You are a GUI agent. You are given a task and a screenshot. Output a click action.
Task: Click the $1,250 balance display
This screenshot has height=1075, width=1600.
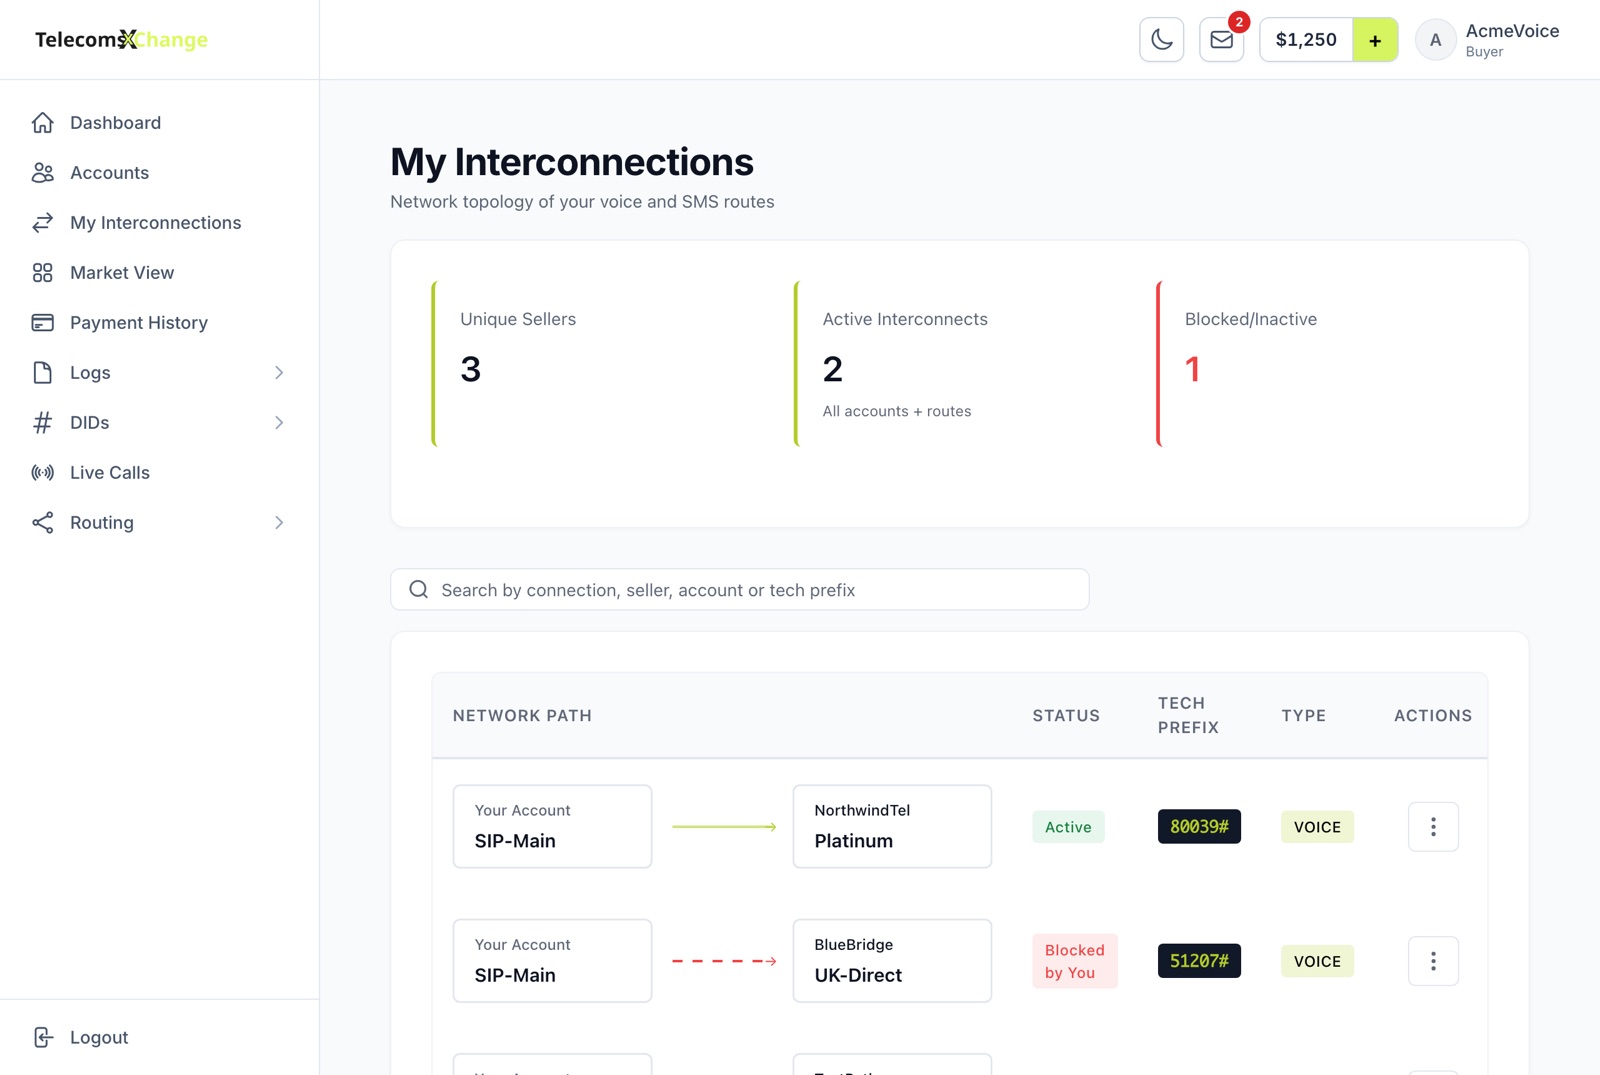(x=1306, y=40)
